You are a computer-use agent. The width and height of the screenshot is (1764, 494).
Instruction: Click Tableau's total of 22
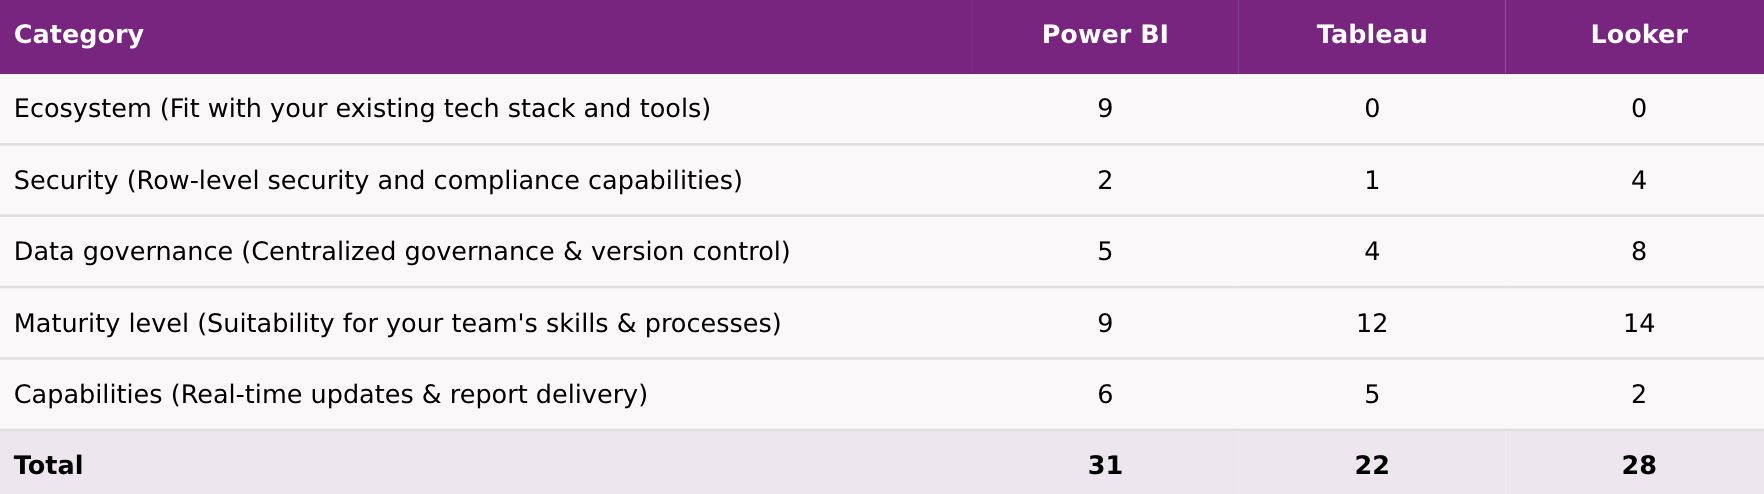[x=1372, y=466]
